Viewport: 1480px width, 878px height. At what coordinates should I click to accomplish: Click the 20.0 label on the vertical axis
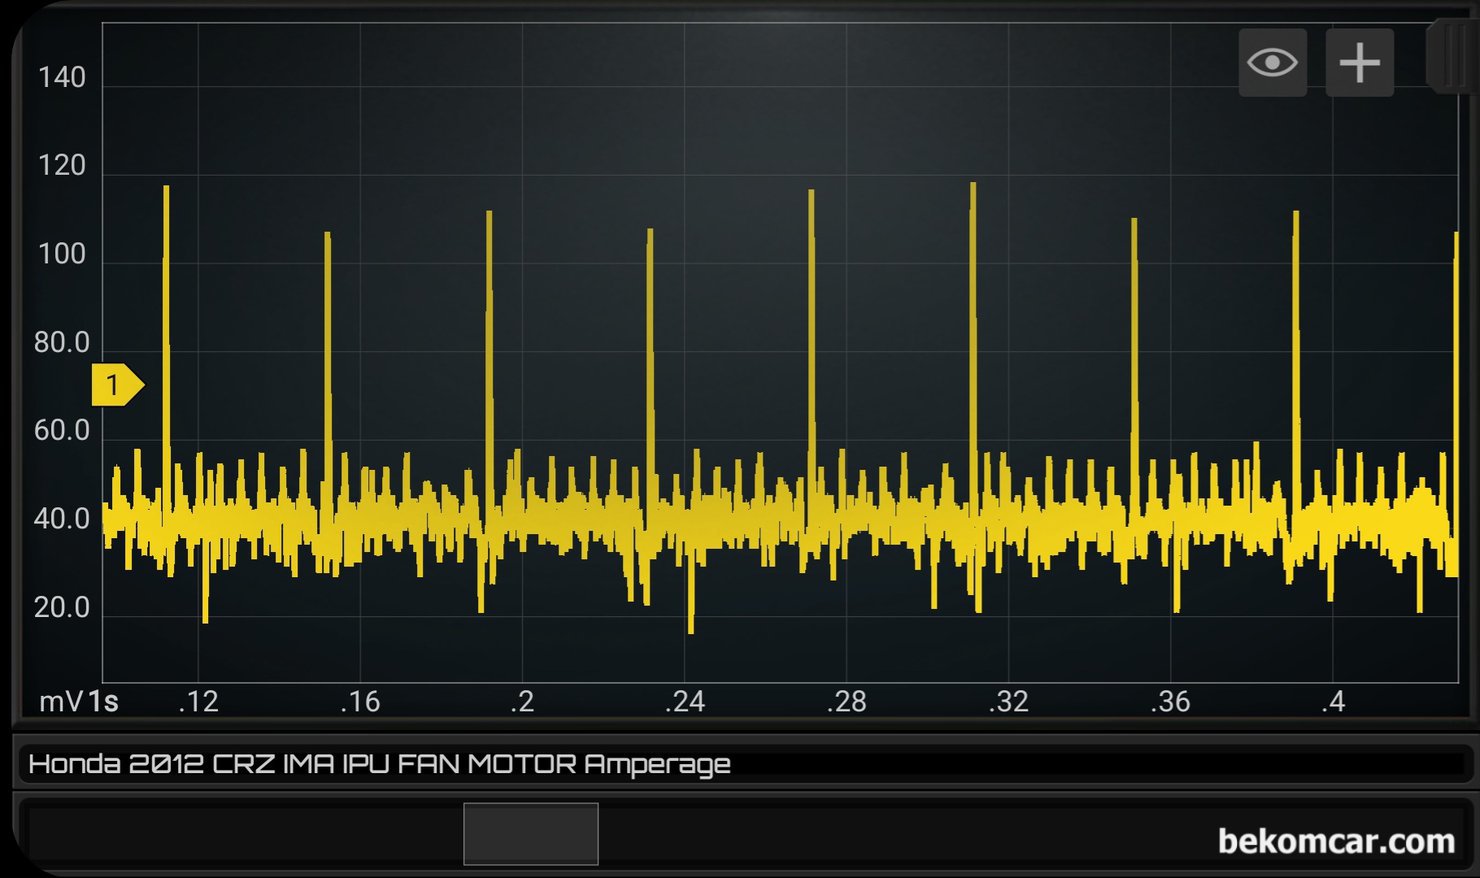point(62,608)
